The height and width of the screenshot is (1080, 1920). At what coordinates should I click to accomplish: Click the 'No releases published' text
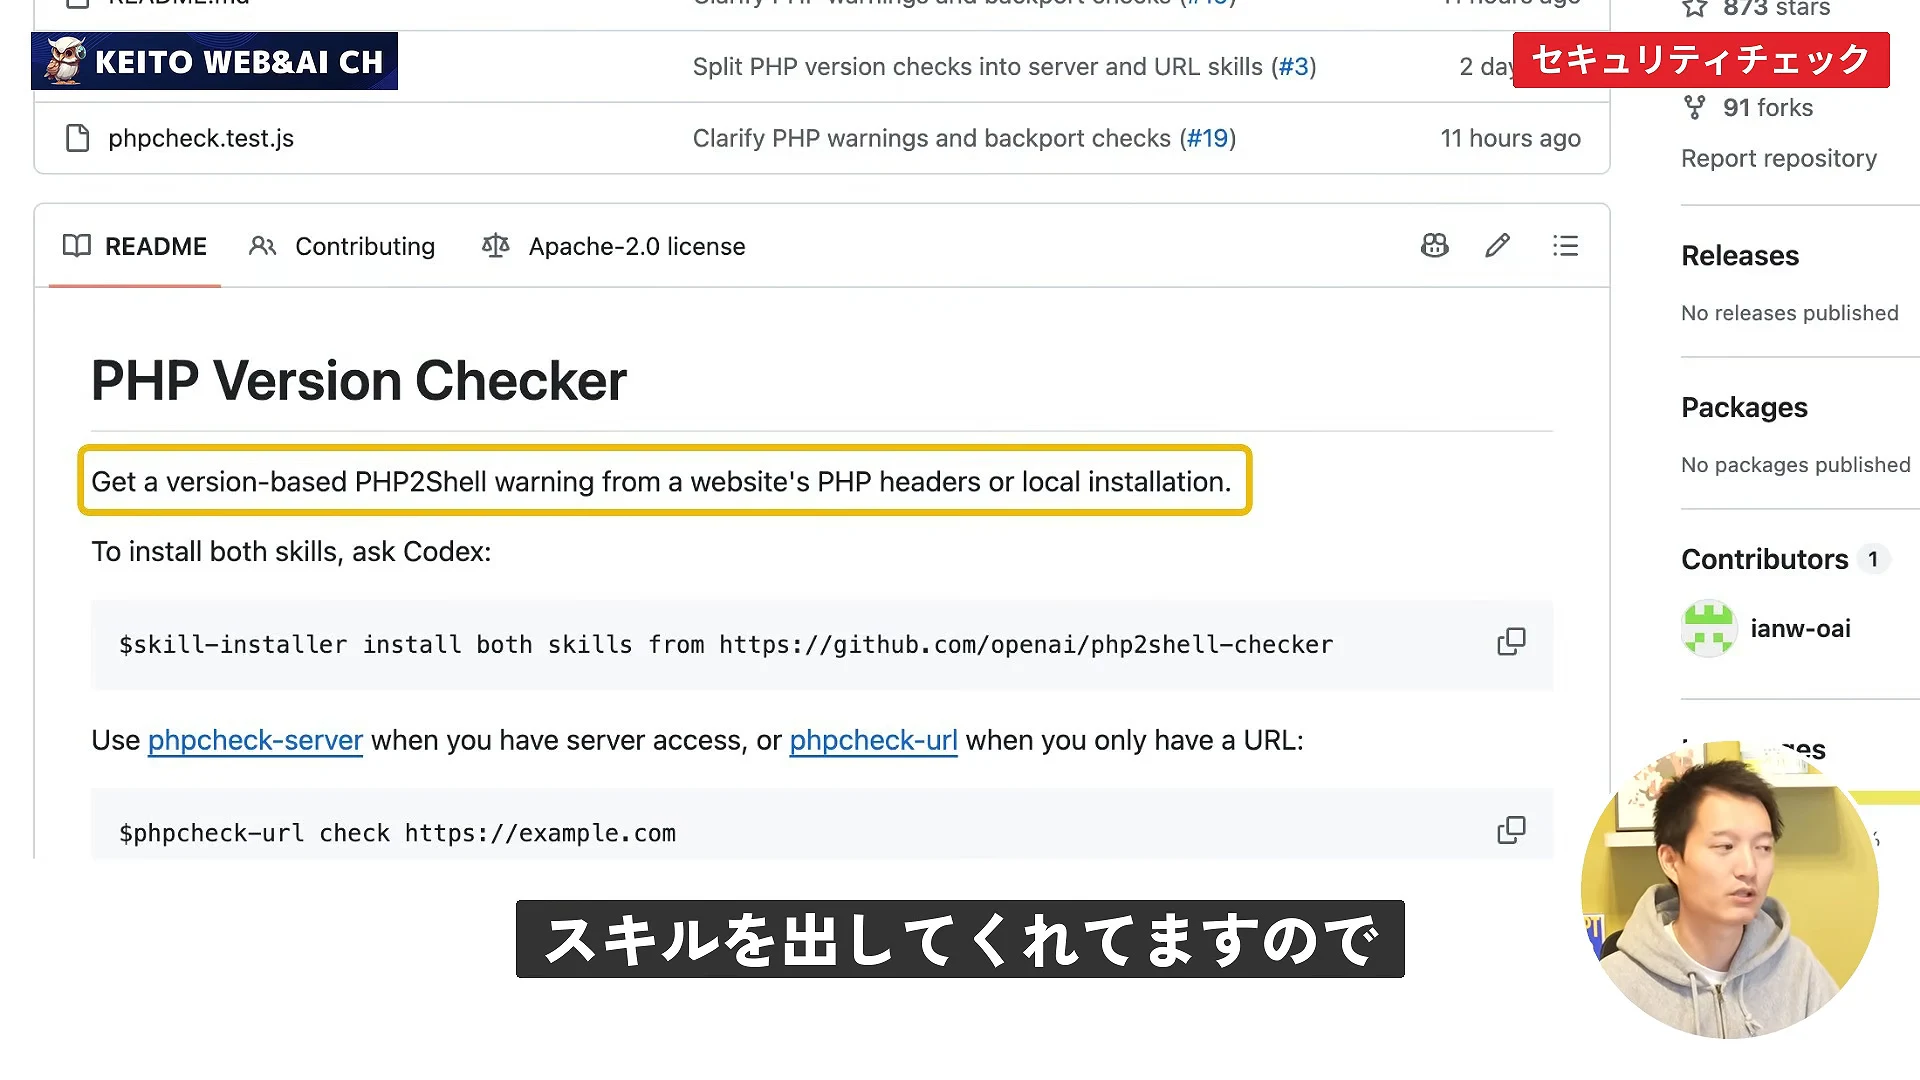click(1789, 313)
